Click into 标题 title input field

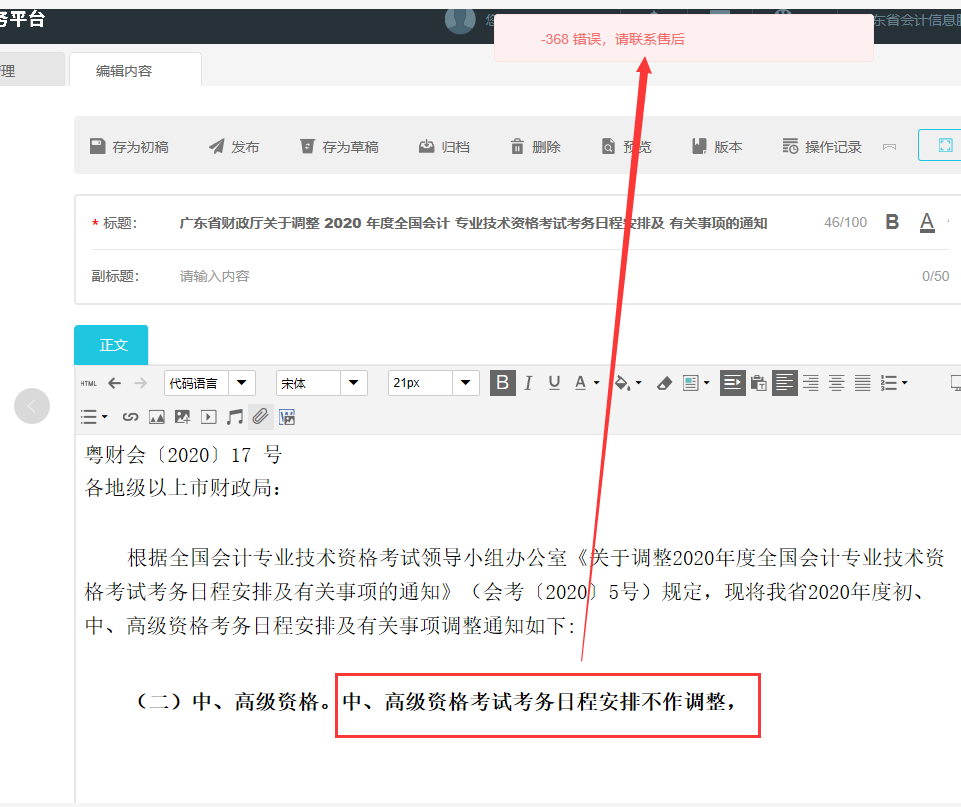click(x=473, y=223)
